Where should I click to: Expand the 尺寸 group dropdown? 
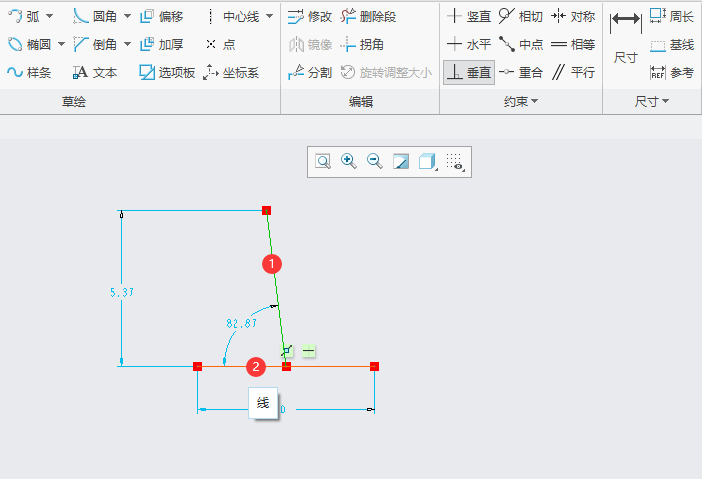pos(652,102)
